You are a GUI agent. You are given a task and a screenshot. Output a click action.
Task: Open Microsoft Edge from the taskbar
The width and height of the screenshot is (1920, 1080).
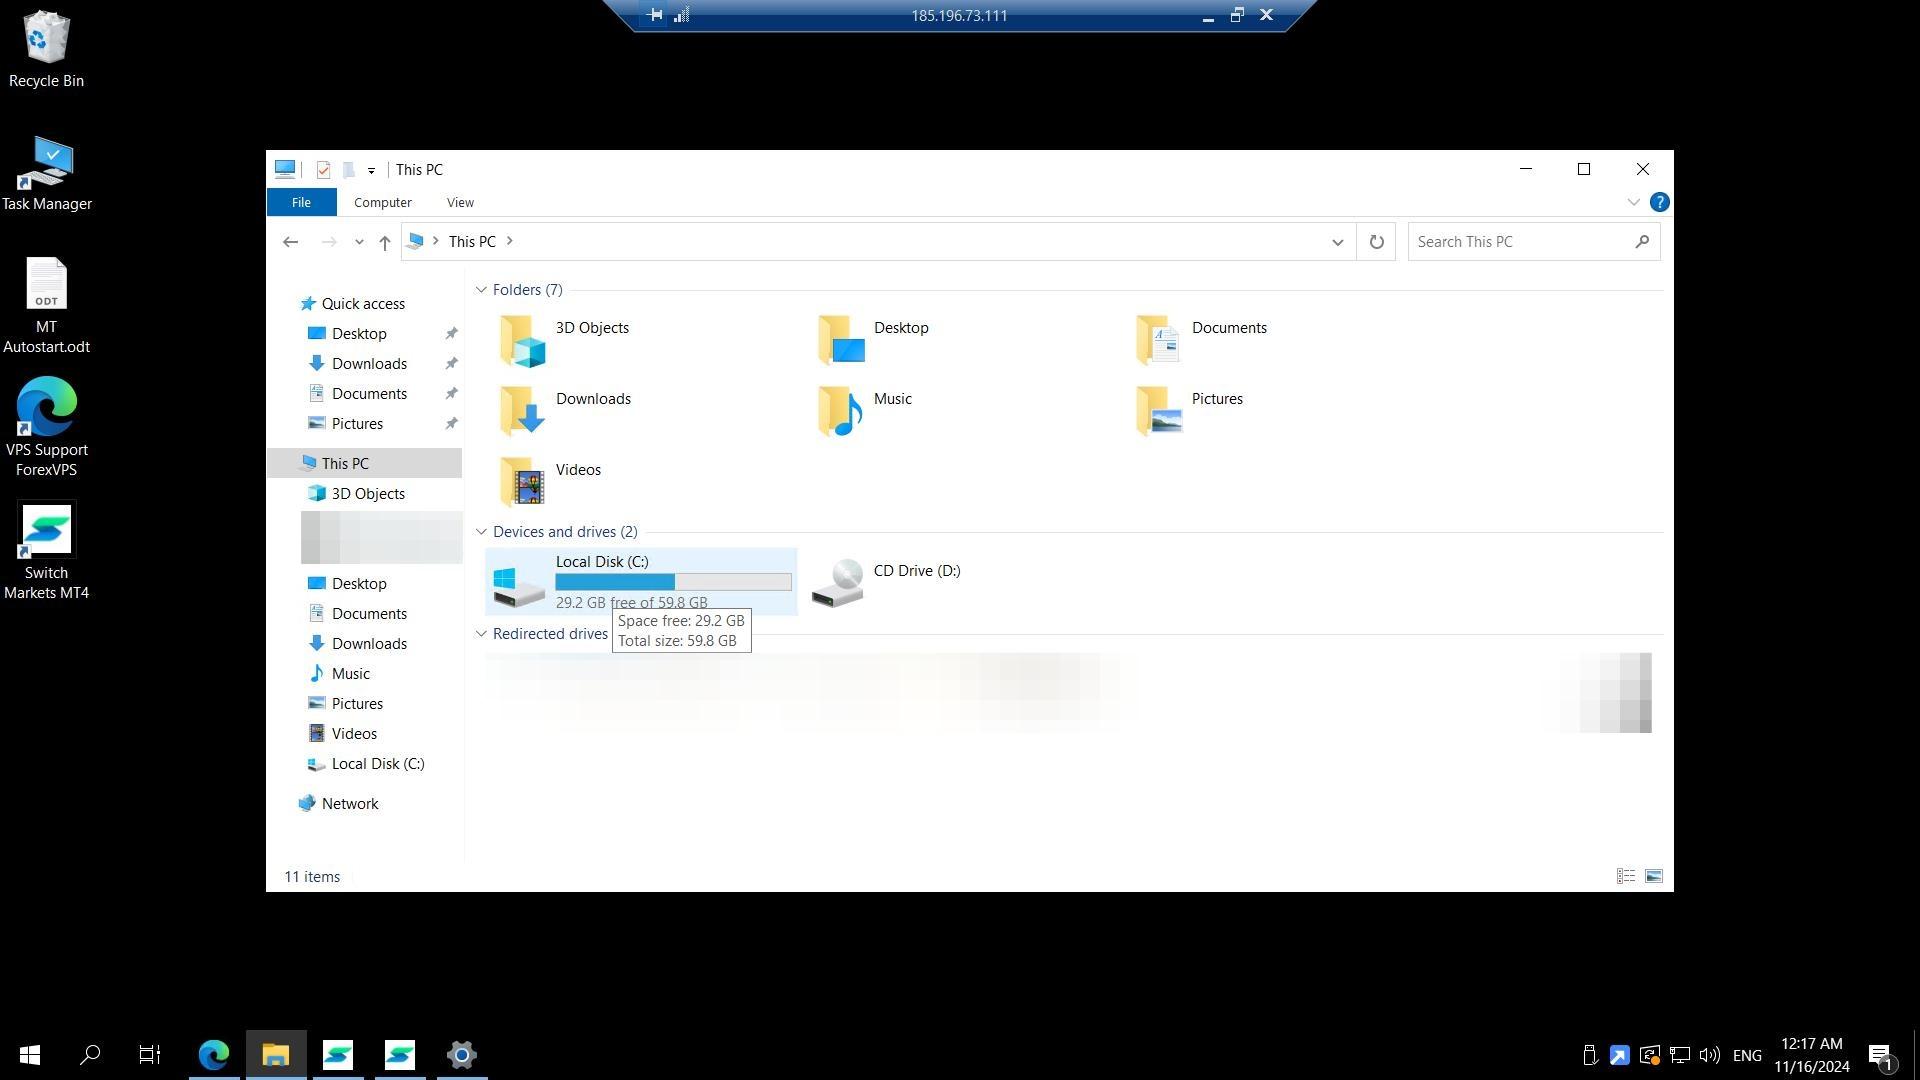coord(214,1054)
